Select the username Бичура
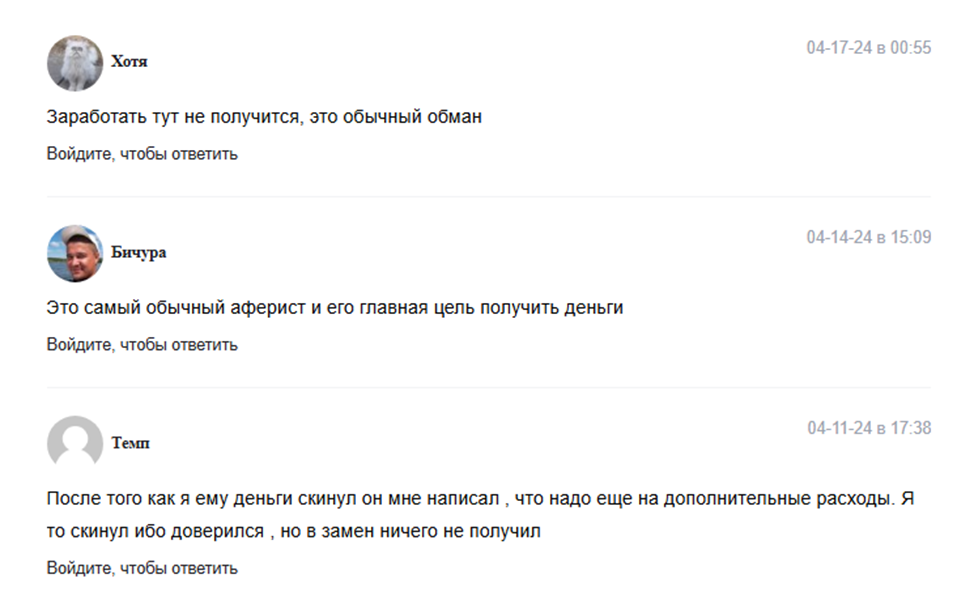Screen dimensions: 974x600 138,252
